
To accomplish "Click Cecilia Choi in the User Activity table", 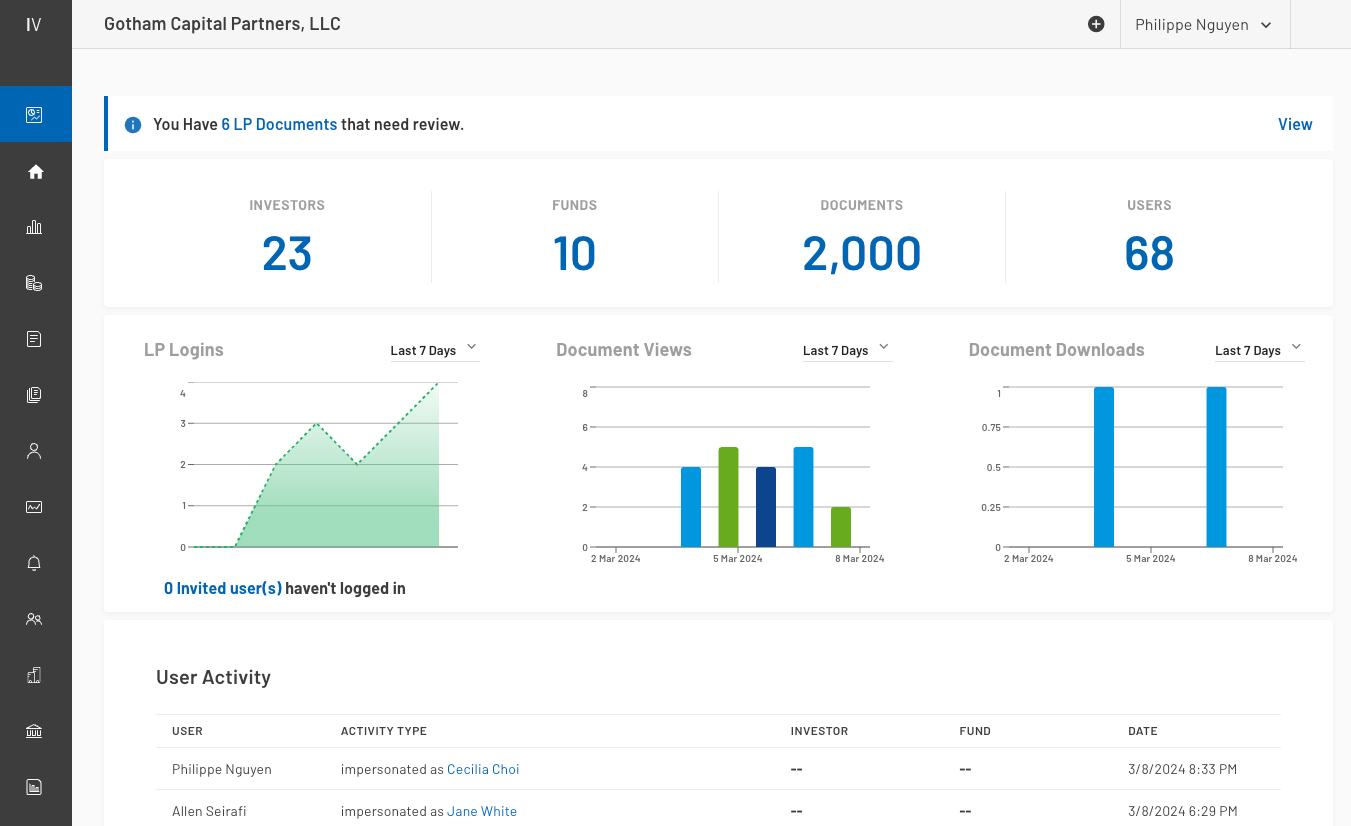I will pyautogui.click(x=483, y=769).
